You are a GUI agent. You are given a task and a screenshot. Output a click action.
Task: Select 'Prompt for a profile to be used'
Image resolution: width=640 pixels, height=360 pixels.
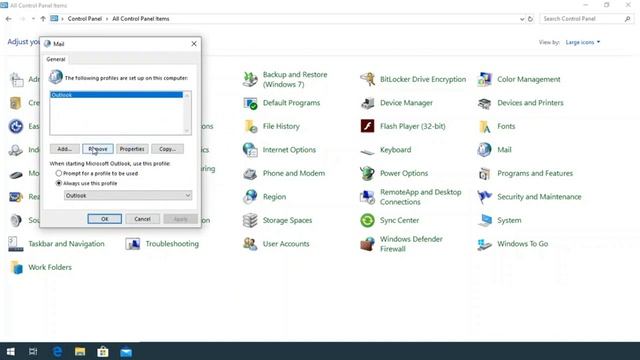tap(59, 173)
